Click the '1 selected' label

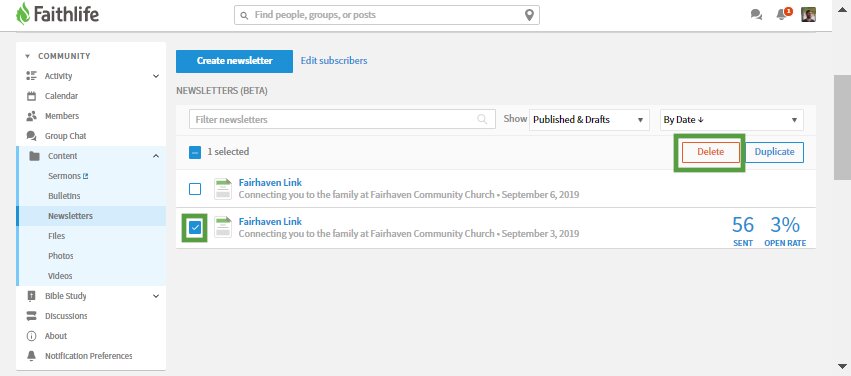pos(228,152)
